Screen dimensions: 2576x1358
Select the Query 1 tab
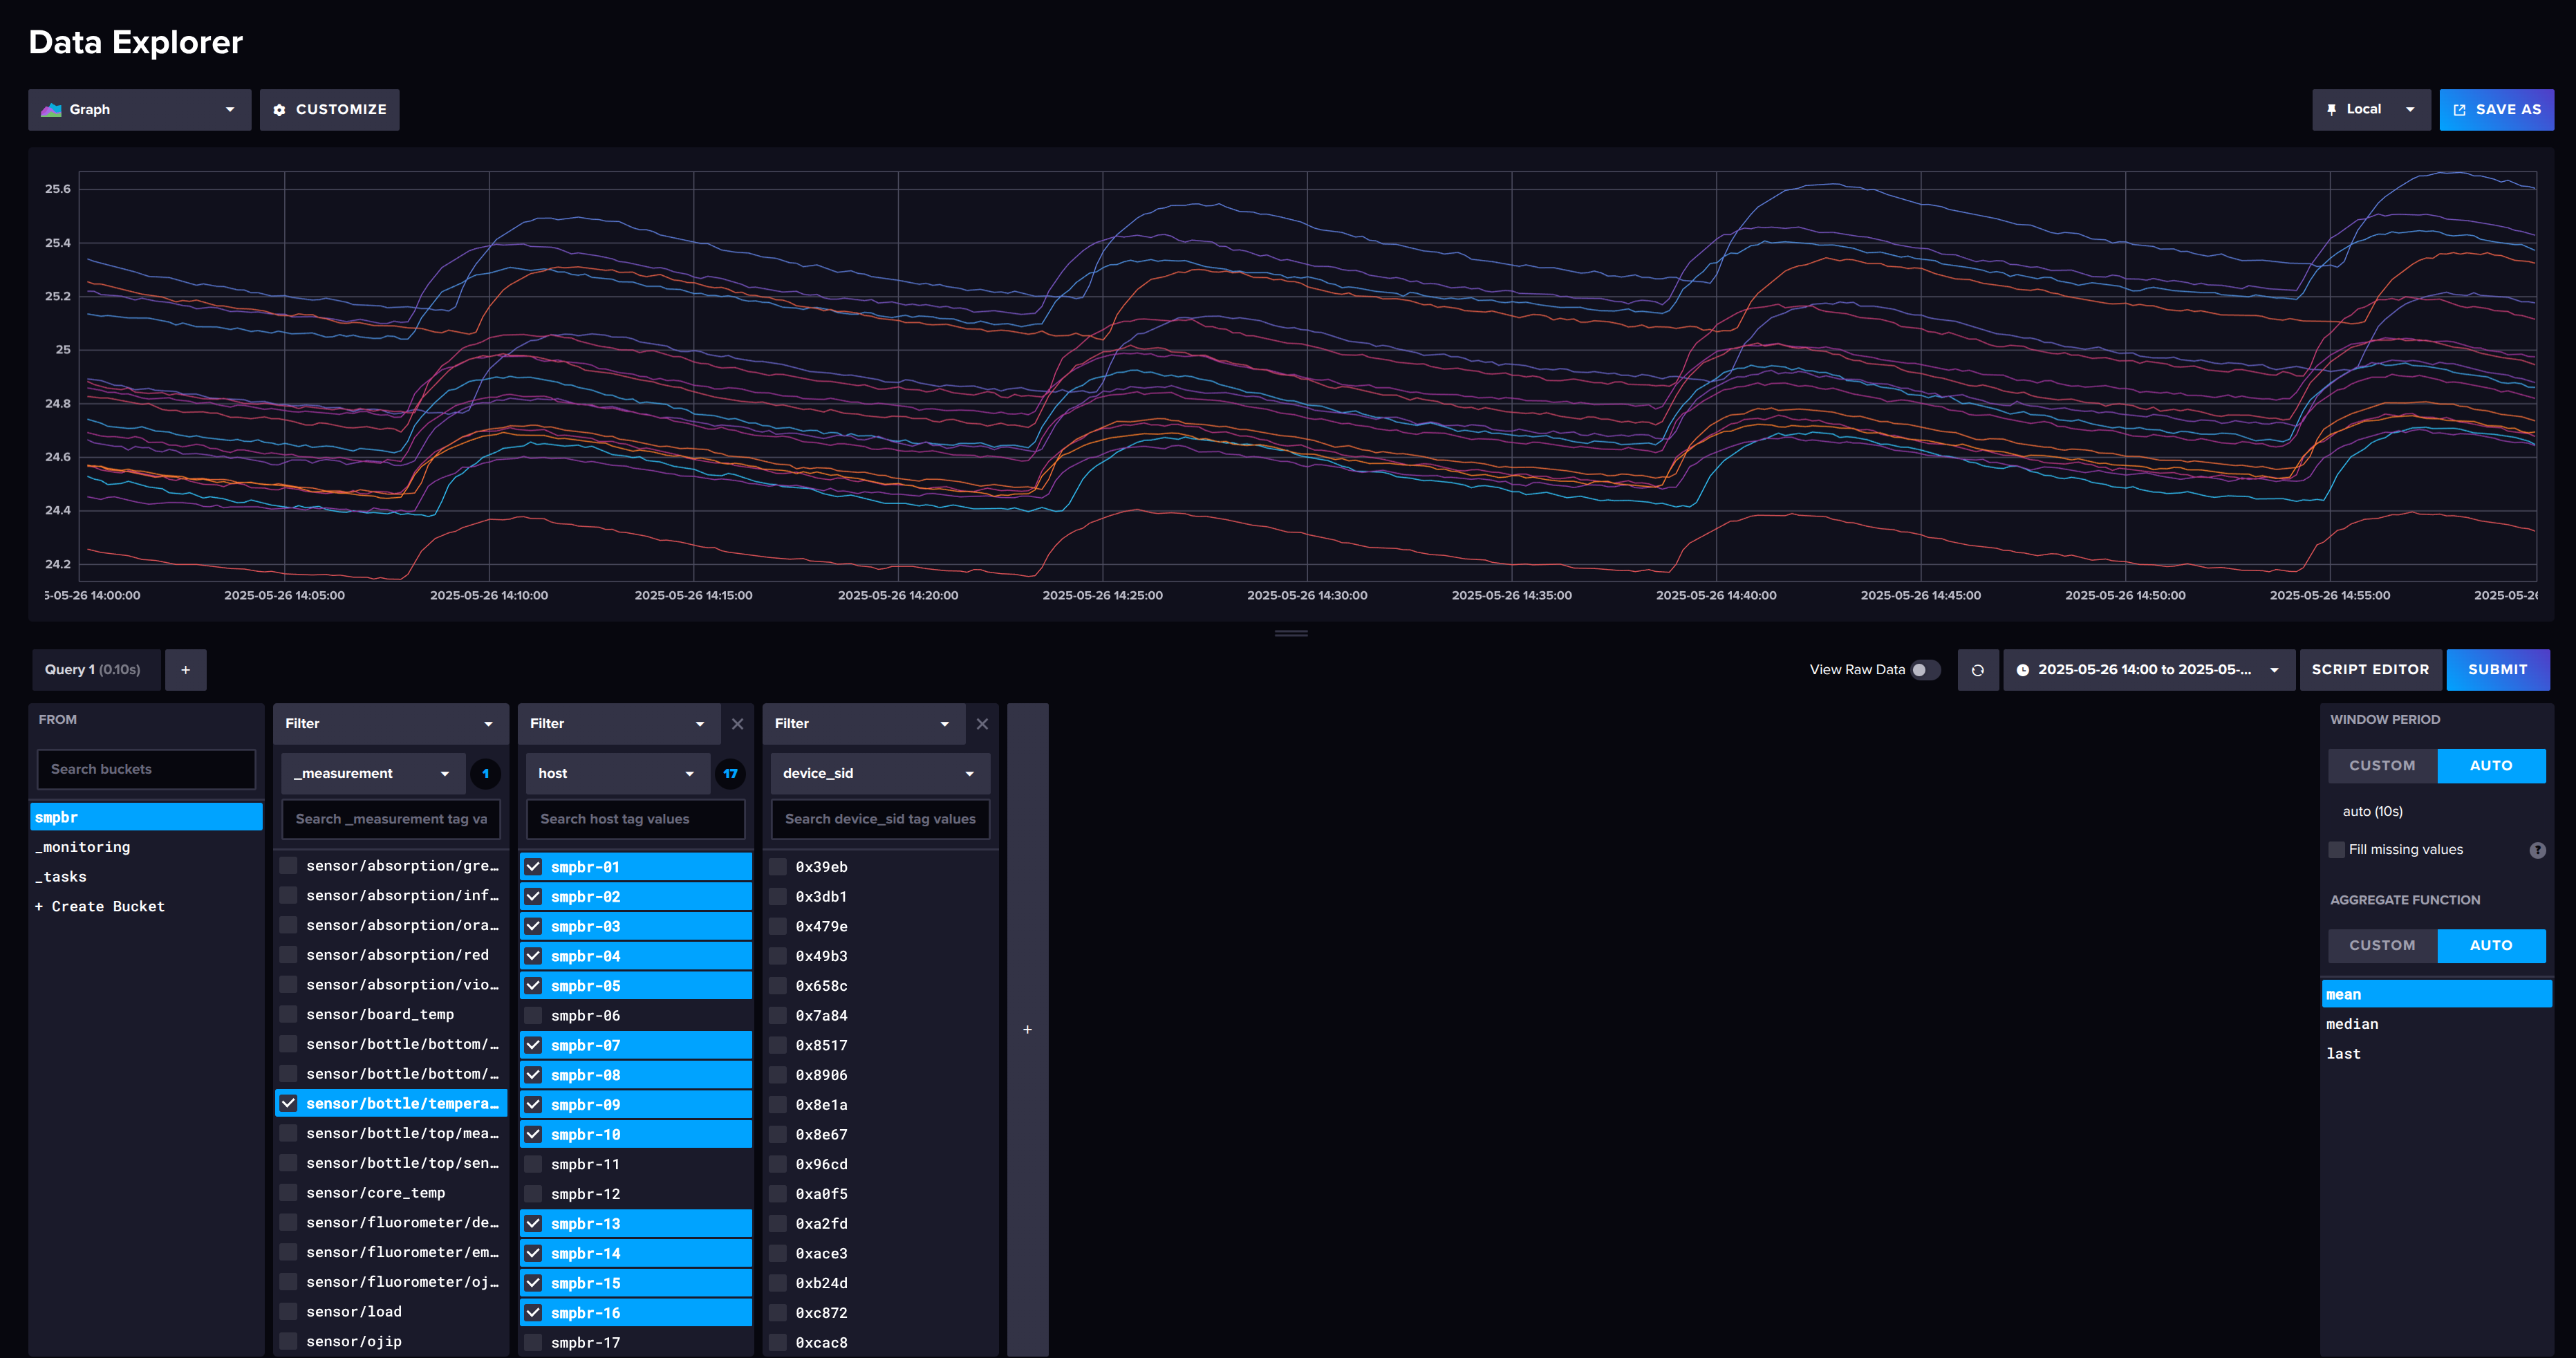point(92,670)
